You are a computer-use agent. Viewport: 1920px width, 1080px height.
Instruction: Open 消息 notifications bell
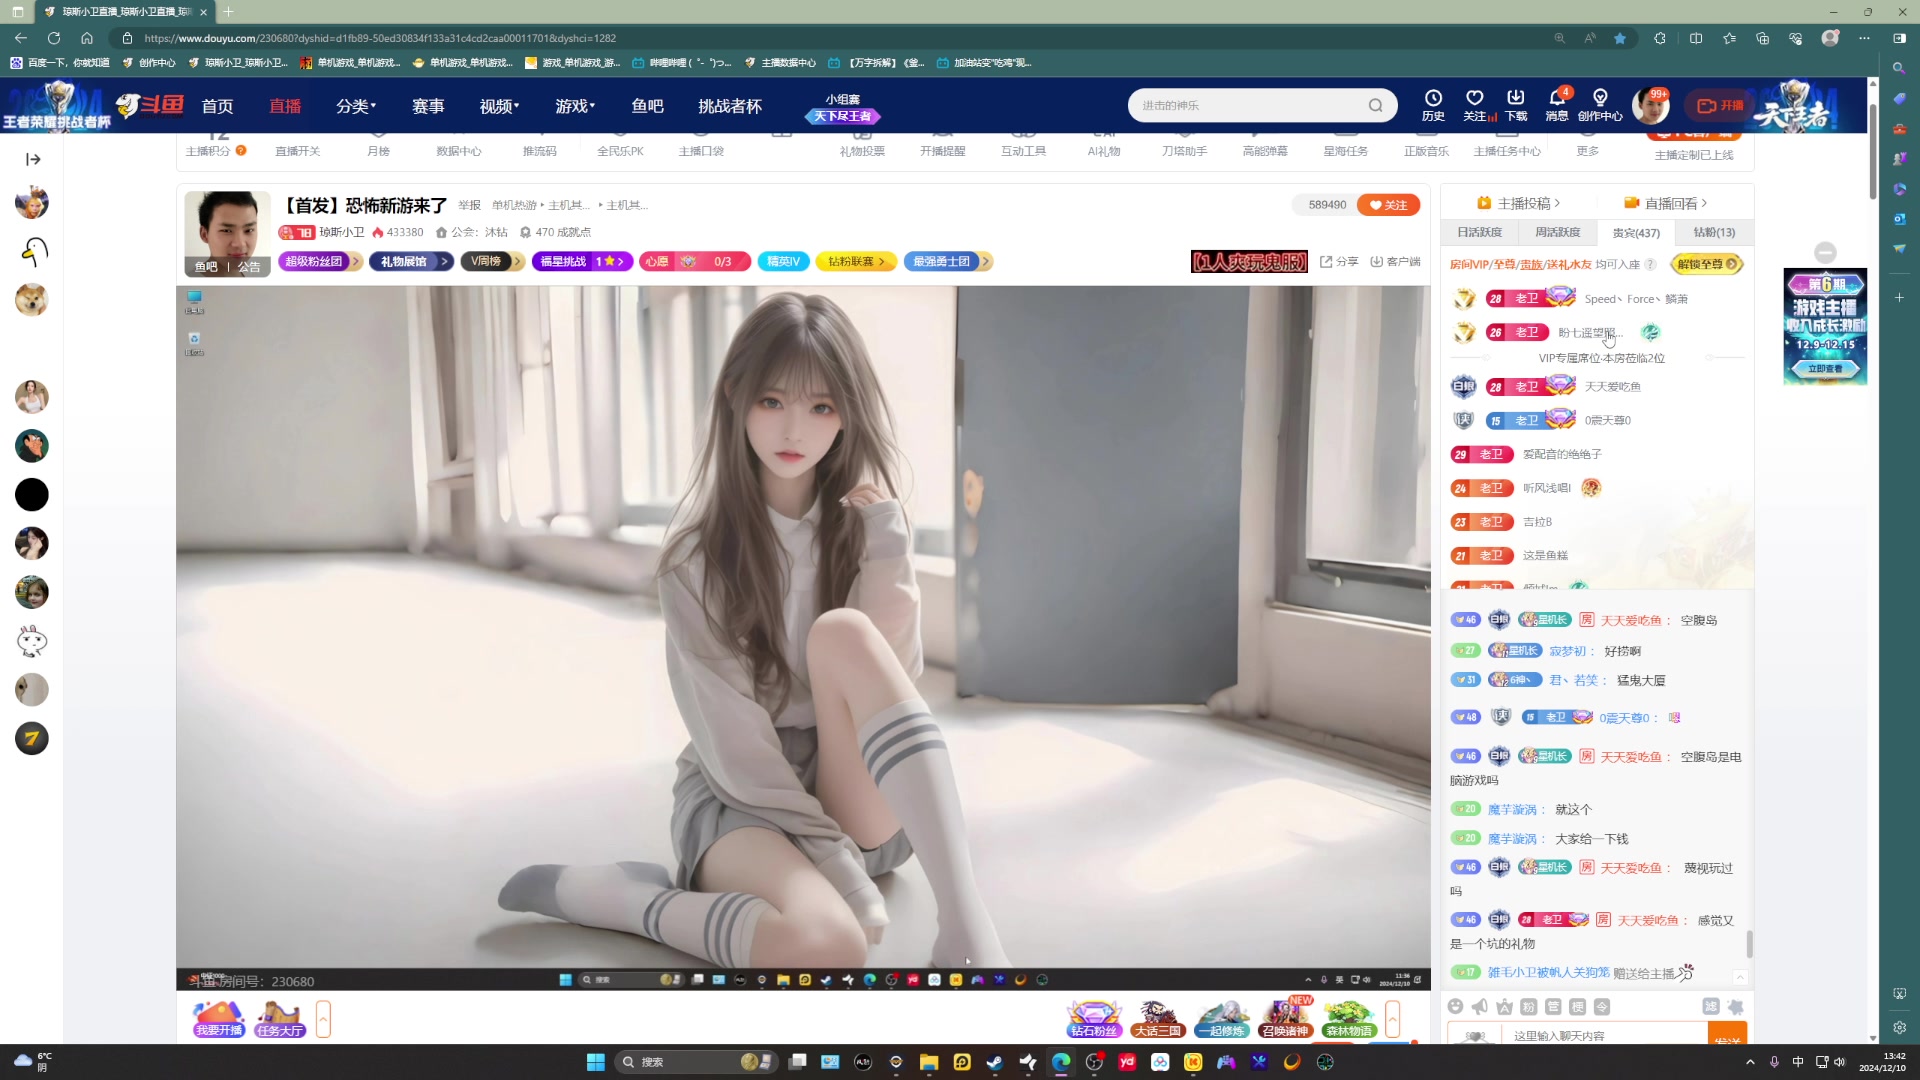pos(1557,104)
